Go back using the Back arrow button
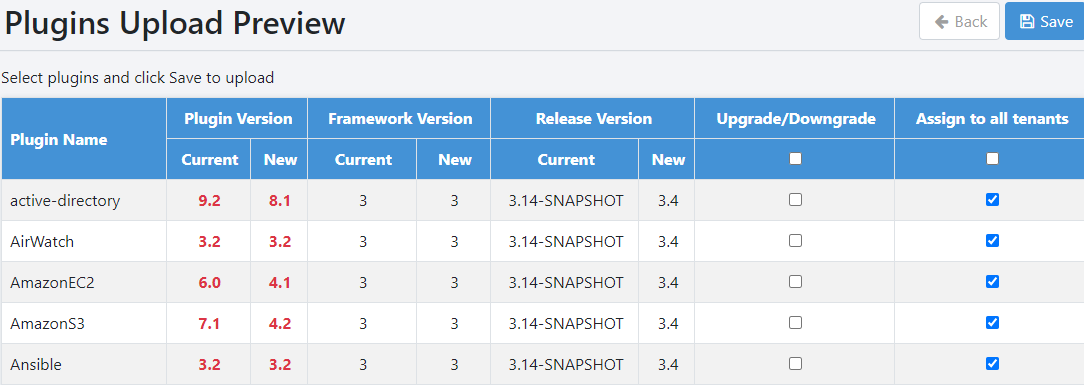Screen dimensions: 1084x385 (x=959, y=21)
